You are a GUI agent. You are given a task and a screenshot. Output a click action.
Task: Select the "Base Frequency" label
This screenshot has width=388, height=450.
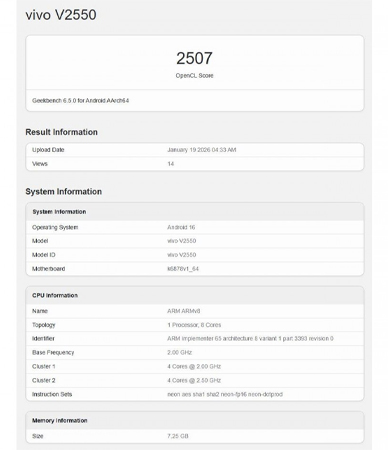(53, 353)
